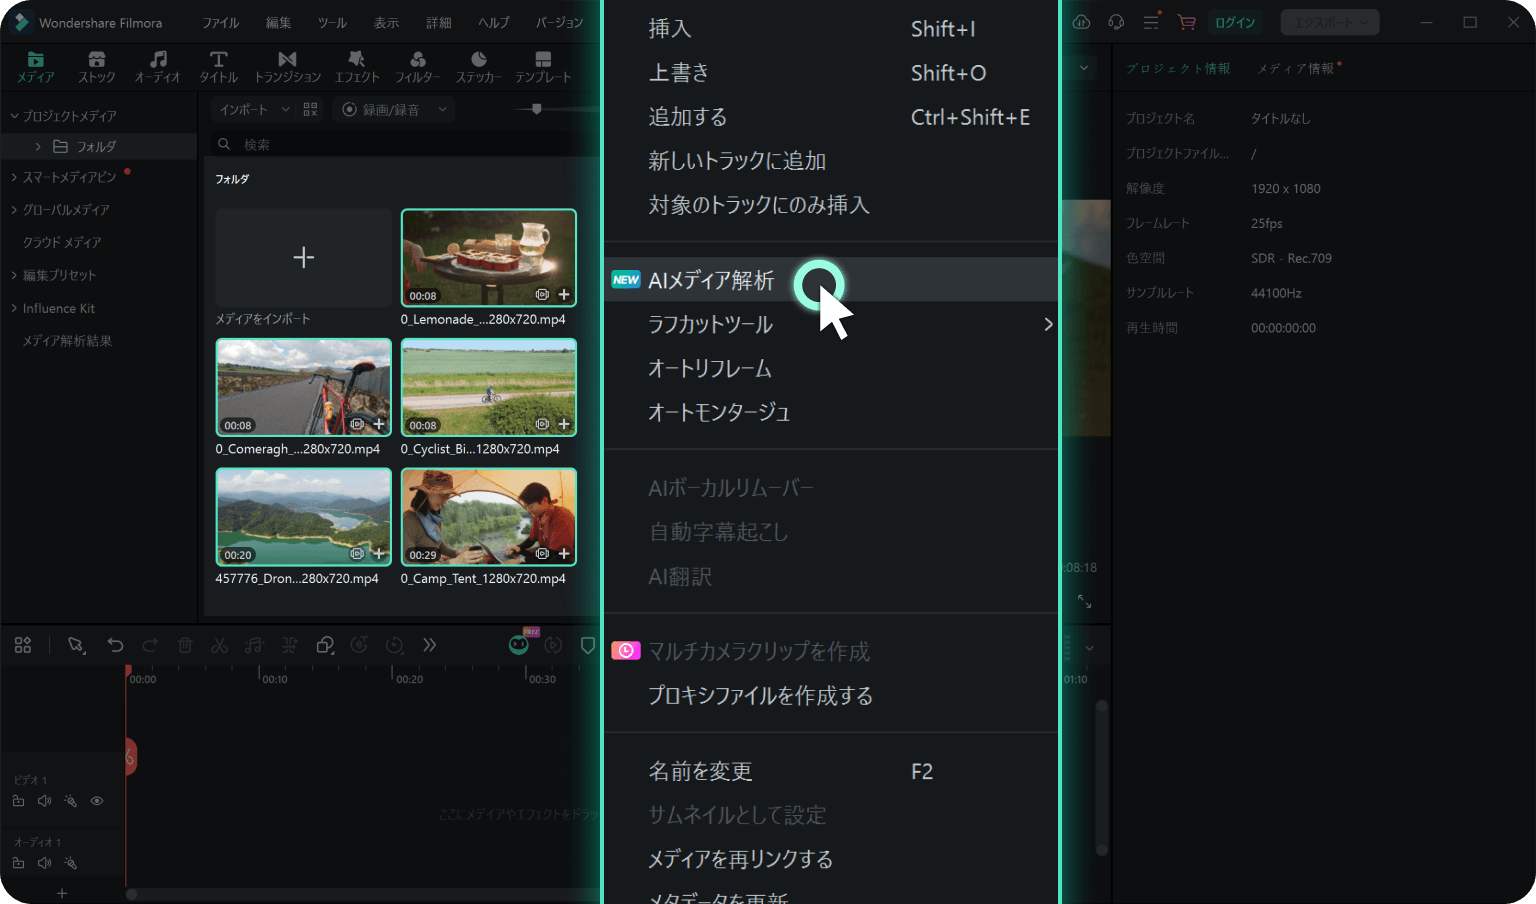Open the cloud sync icon in title bar
This screenshot has width=1536, height=904.
coord(1081,22)
